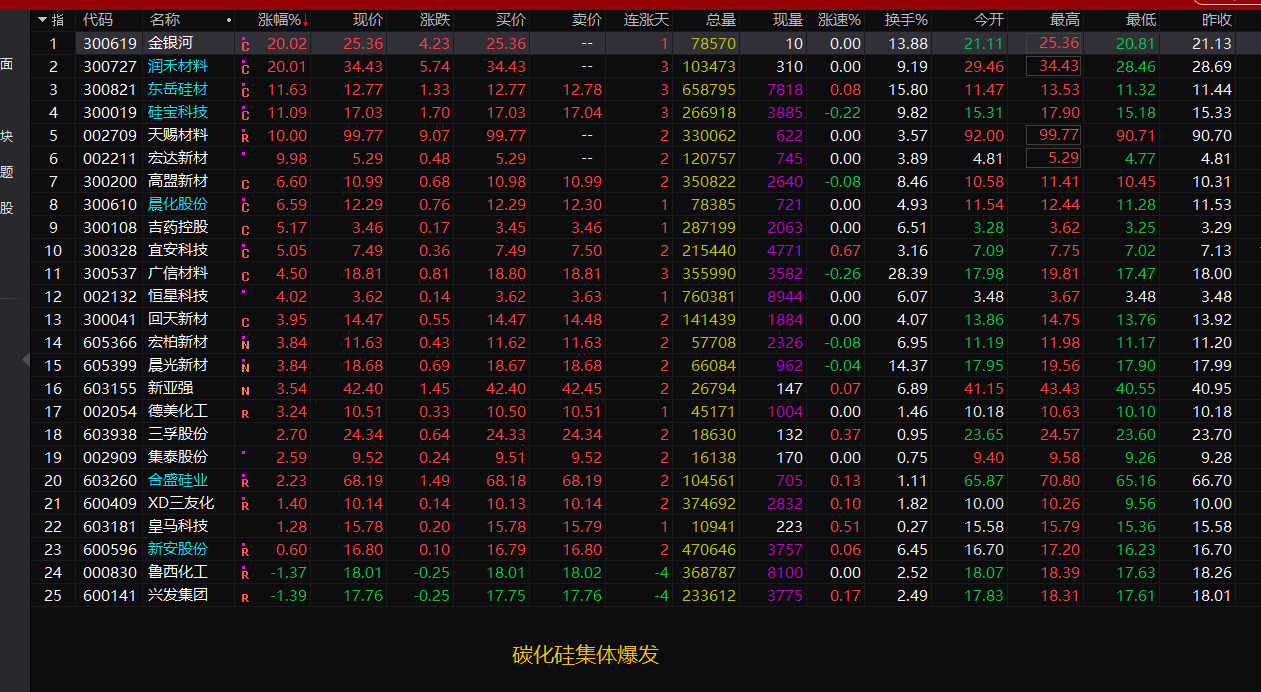This screenshot has width=1261, height=692.
Task: Sort by the 连涨天 column header
Action: point(646,20)
